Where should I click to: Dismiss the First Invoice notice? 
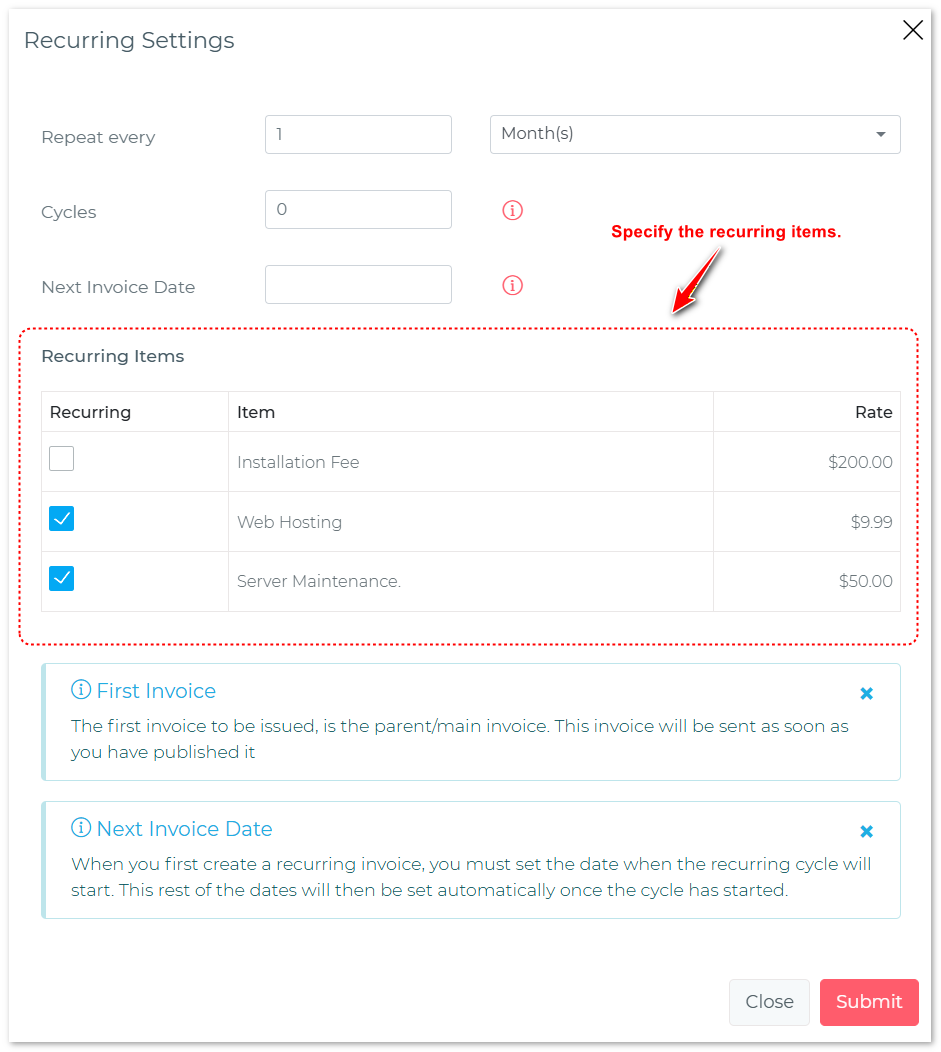click(866, 692)
